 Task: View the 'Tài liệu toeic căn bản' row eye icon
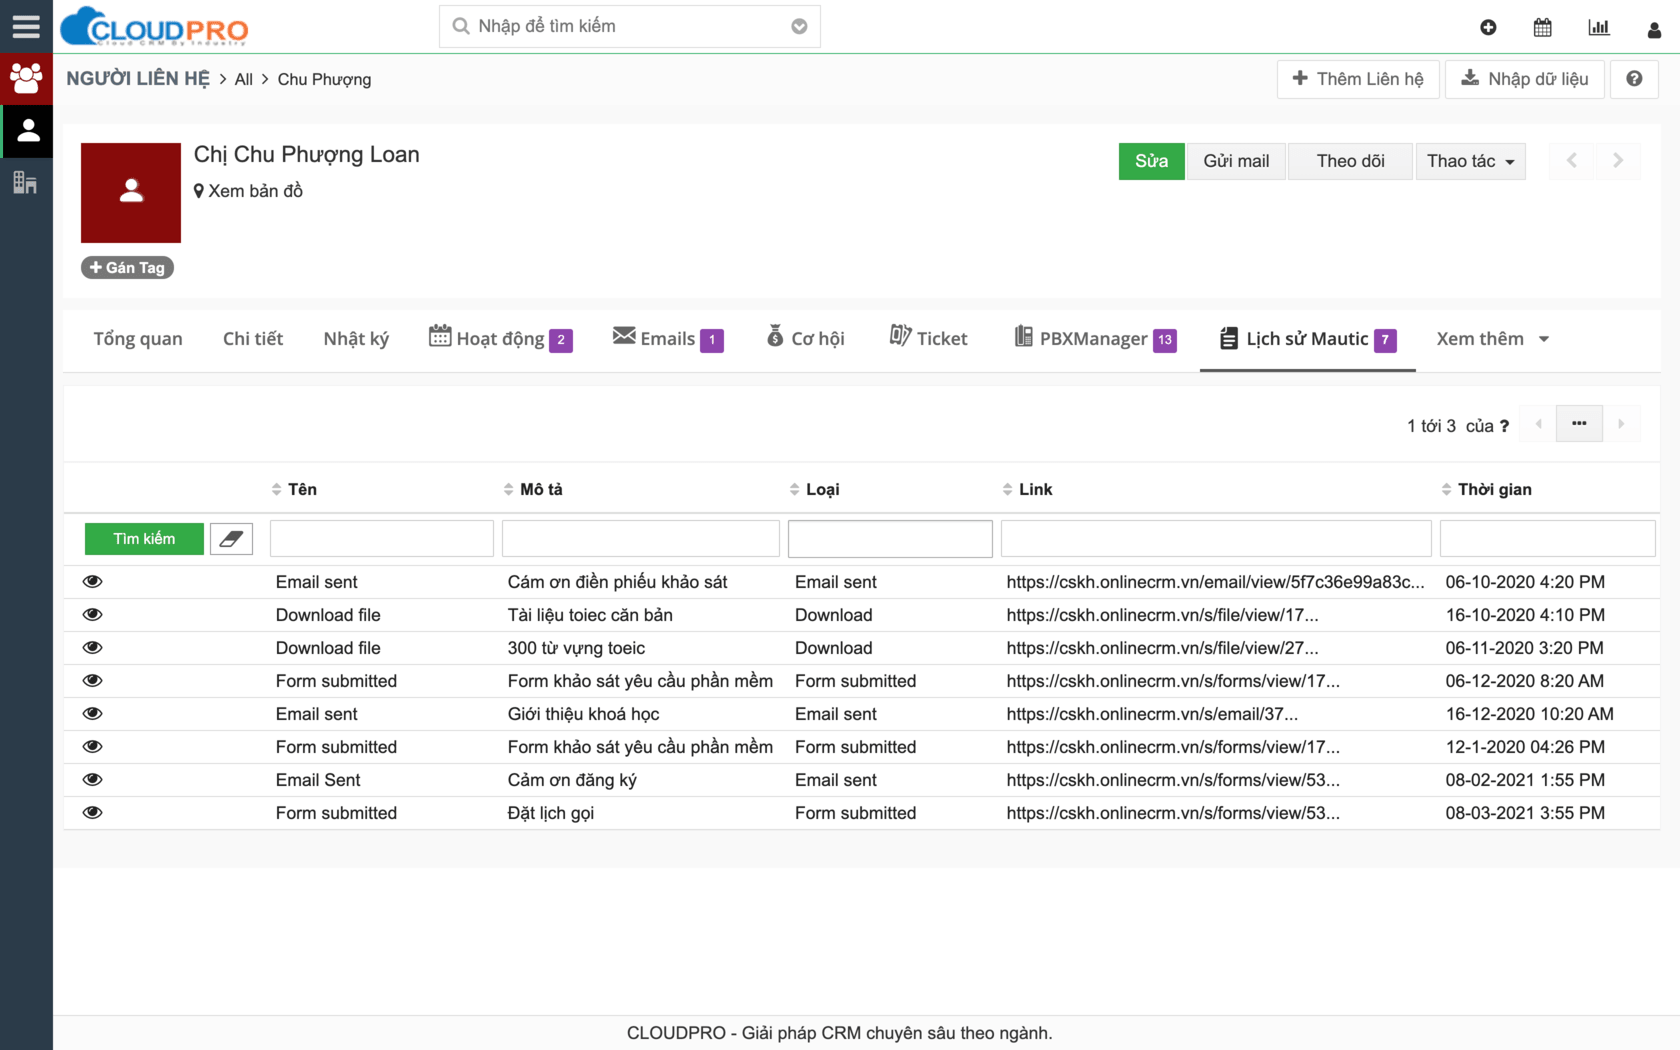tap(93, 615)
